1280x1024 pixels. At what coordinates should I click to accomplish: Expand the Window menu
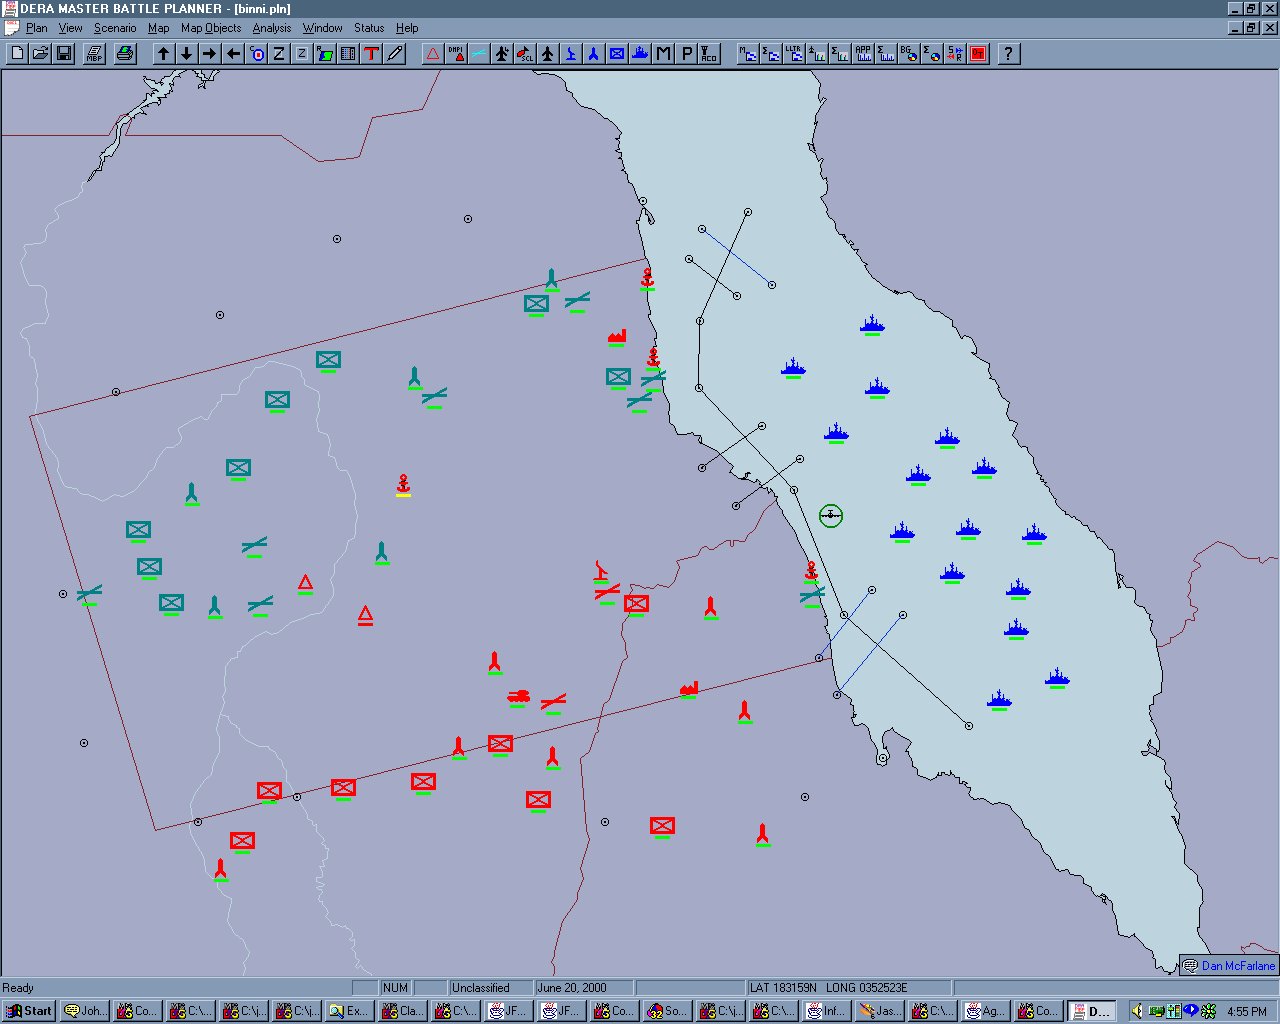pyautogui.click(x=322, y=28)
